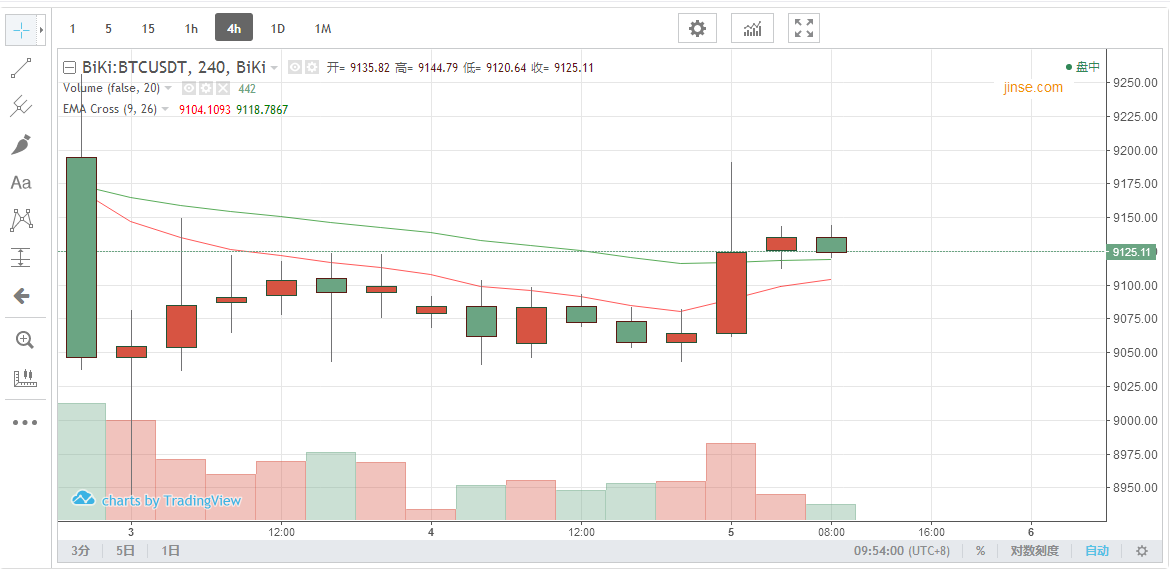Select the pitchfork drawing tool
The image size is (1170, 570).
22,106
